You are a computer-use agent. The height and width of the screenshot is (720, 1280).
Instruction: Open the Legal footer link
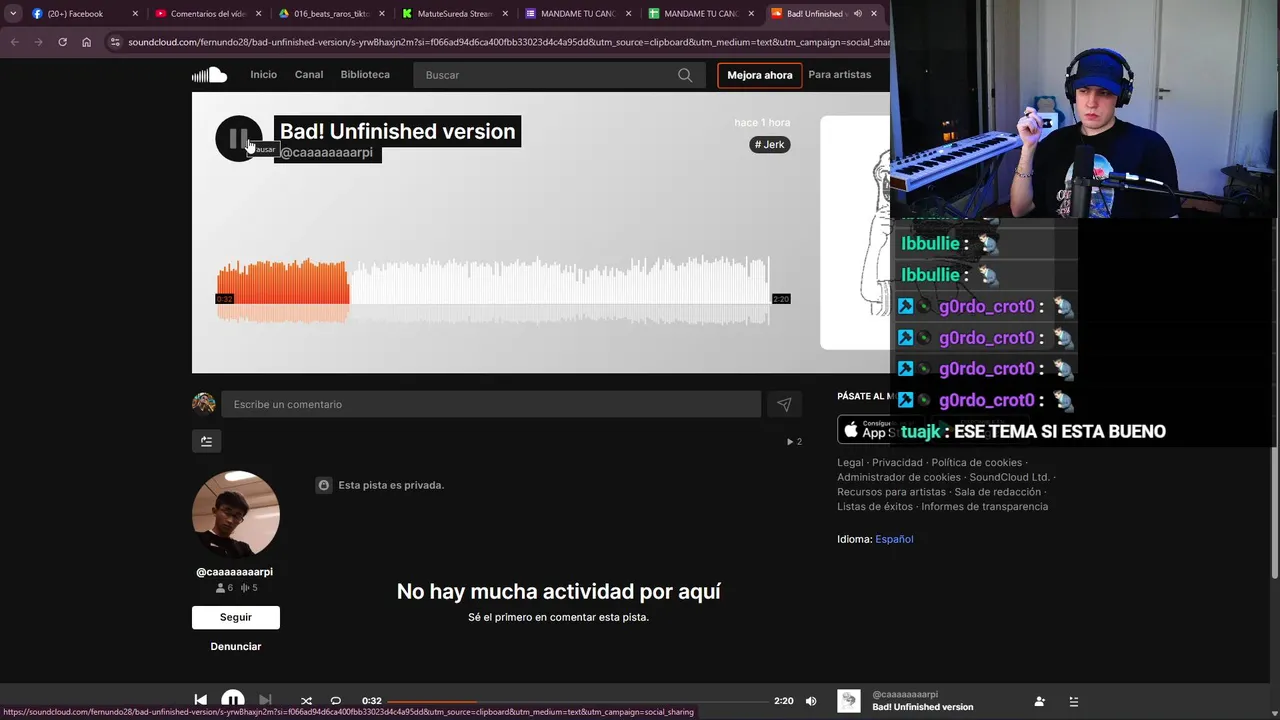click(x=850, y=463)
